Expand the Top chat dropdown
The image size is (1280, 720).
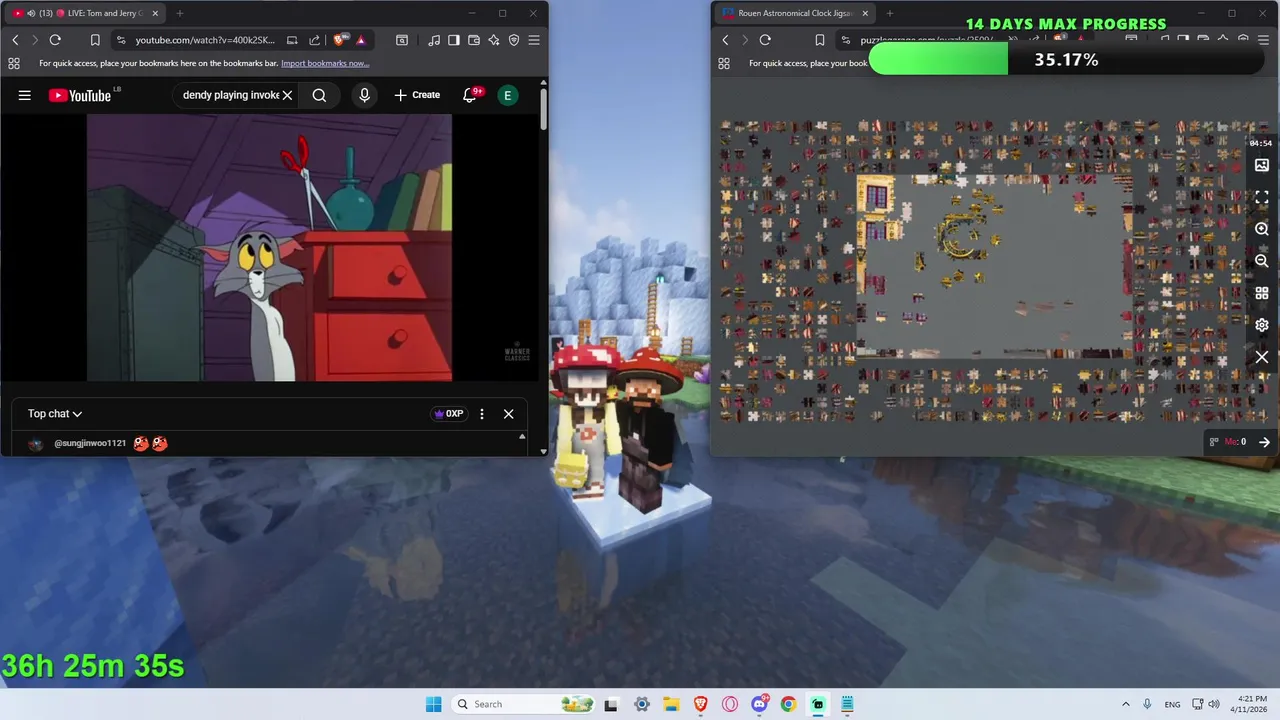click(x=54, y=413)
